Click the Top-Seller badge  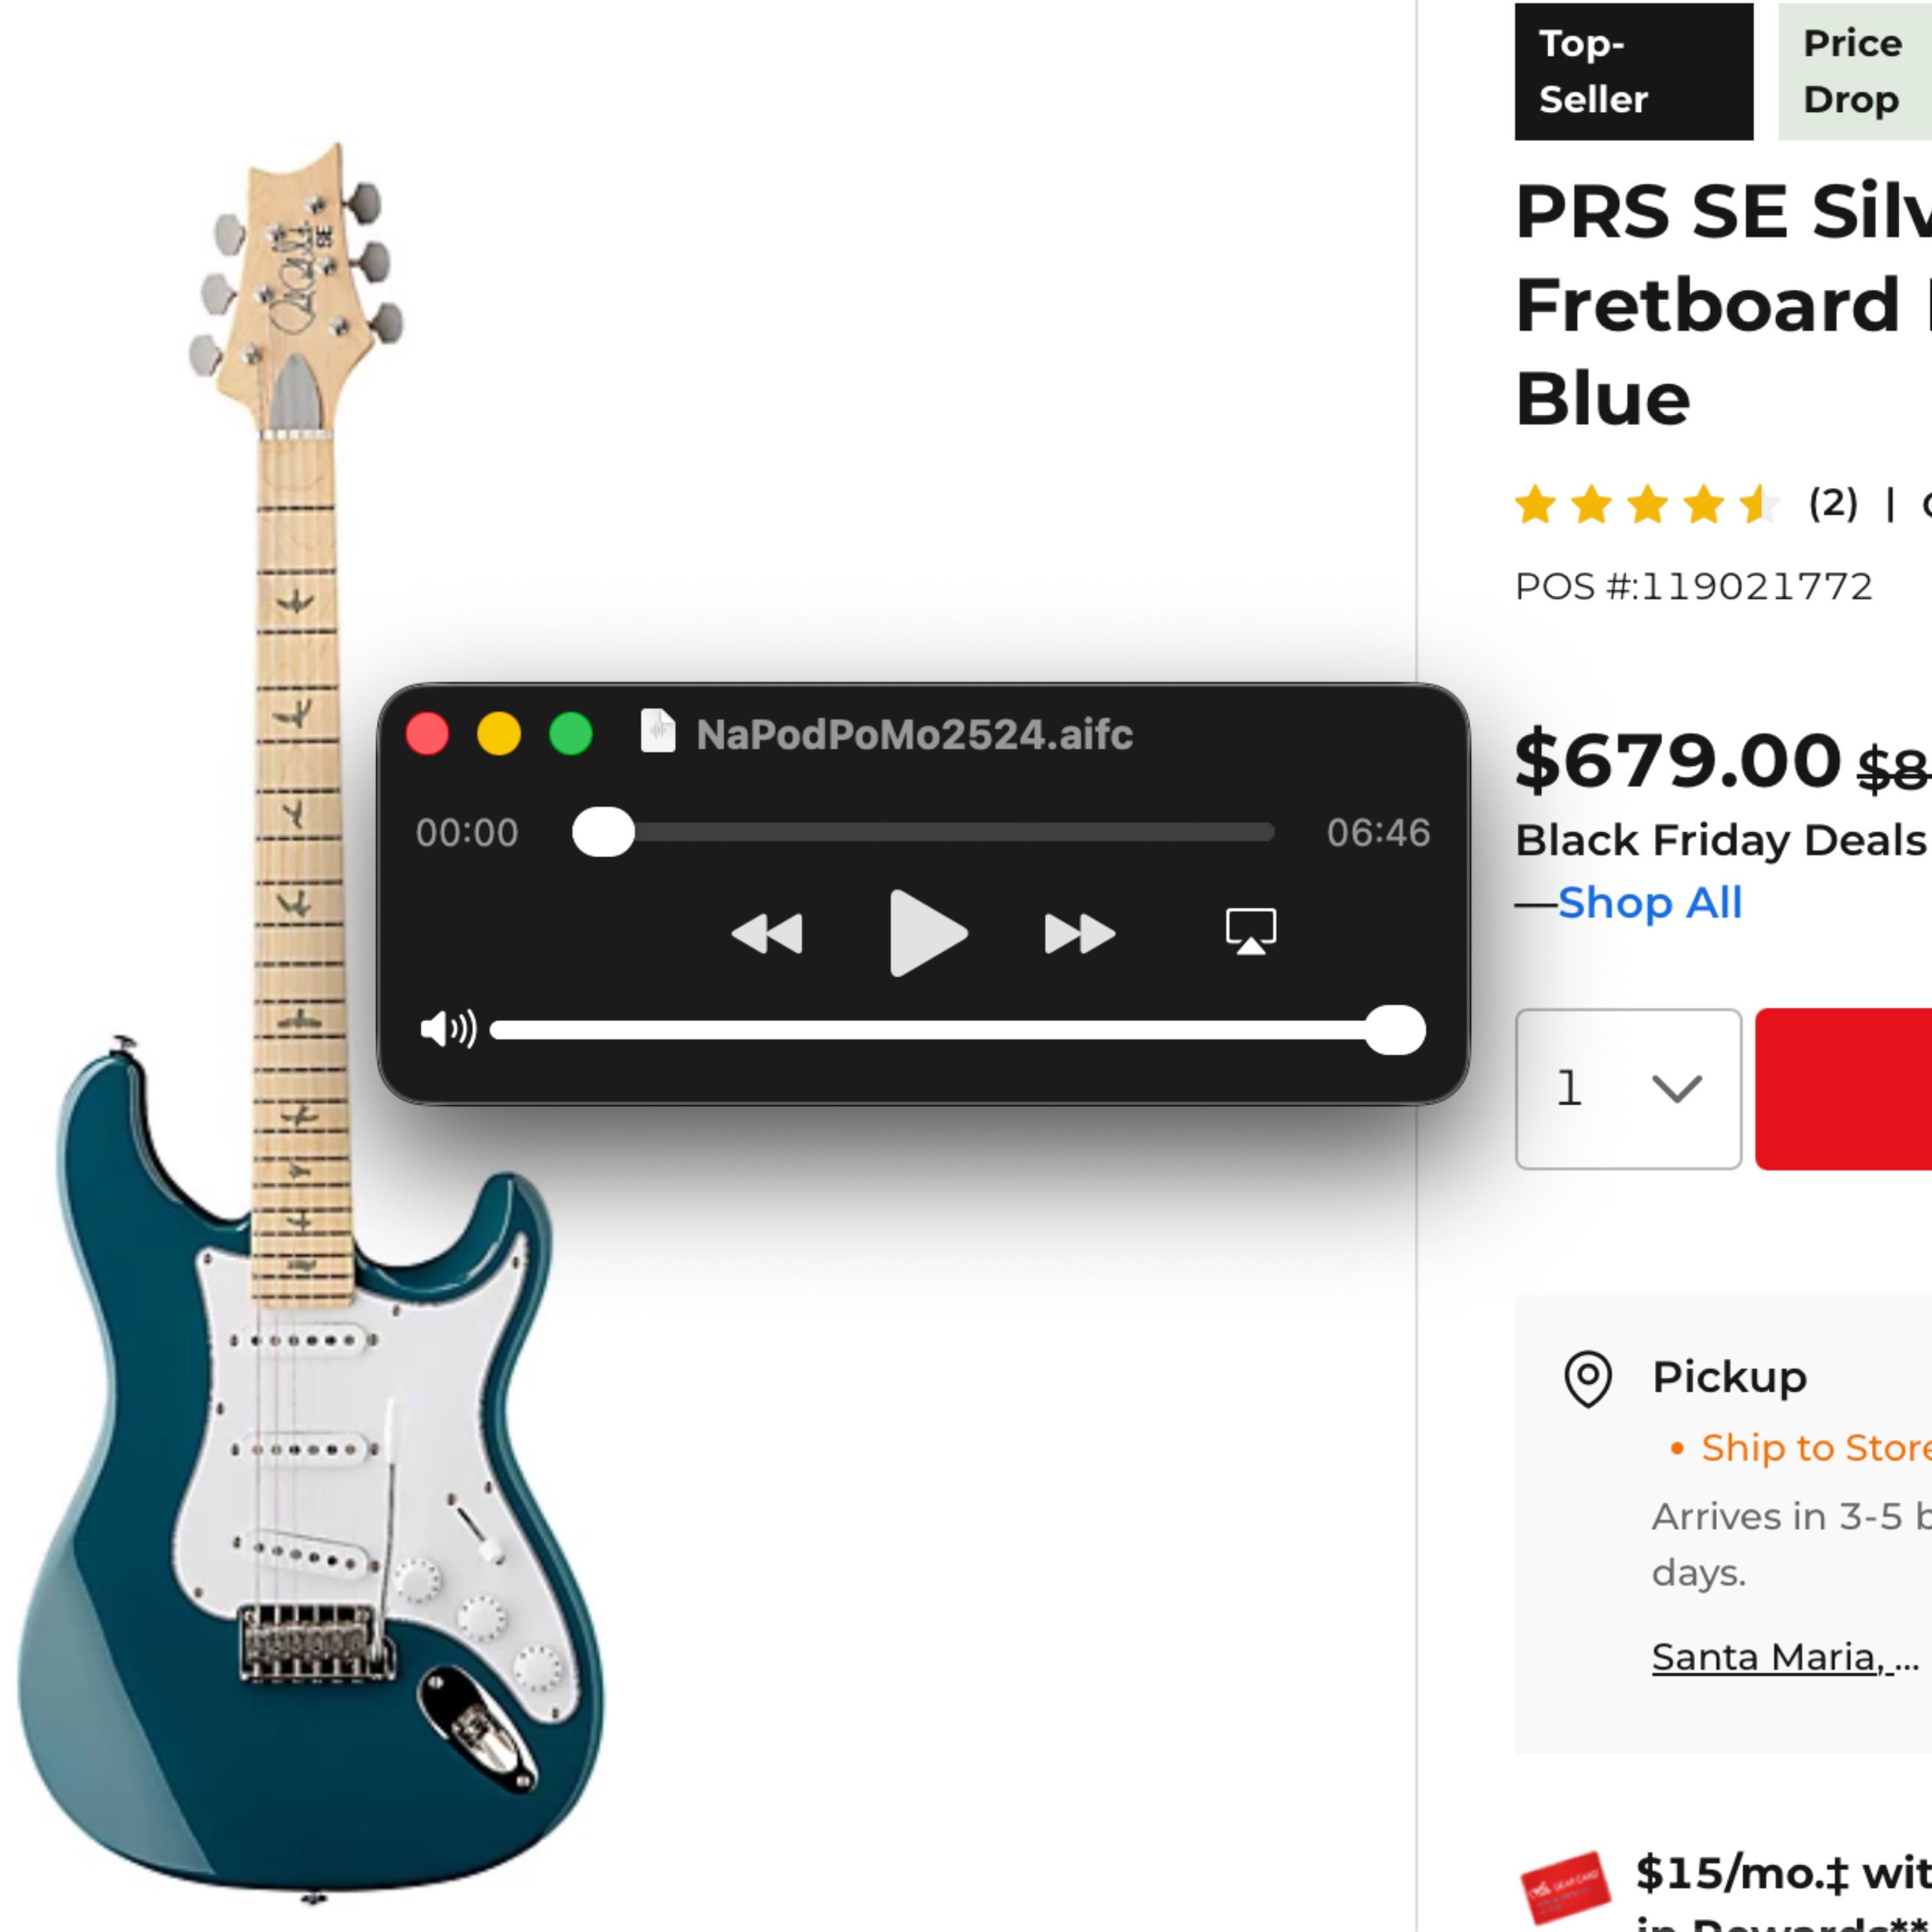coord(1634,71)
